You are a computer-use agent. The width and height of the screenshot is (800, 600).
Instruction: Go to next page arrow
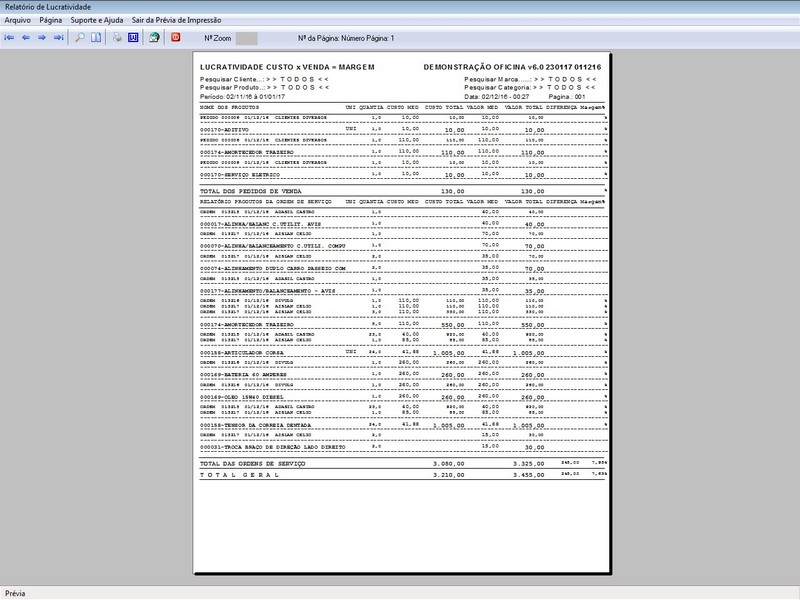(42, 38)
